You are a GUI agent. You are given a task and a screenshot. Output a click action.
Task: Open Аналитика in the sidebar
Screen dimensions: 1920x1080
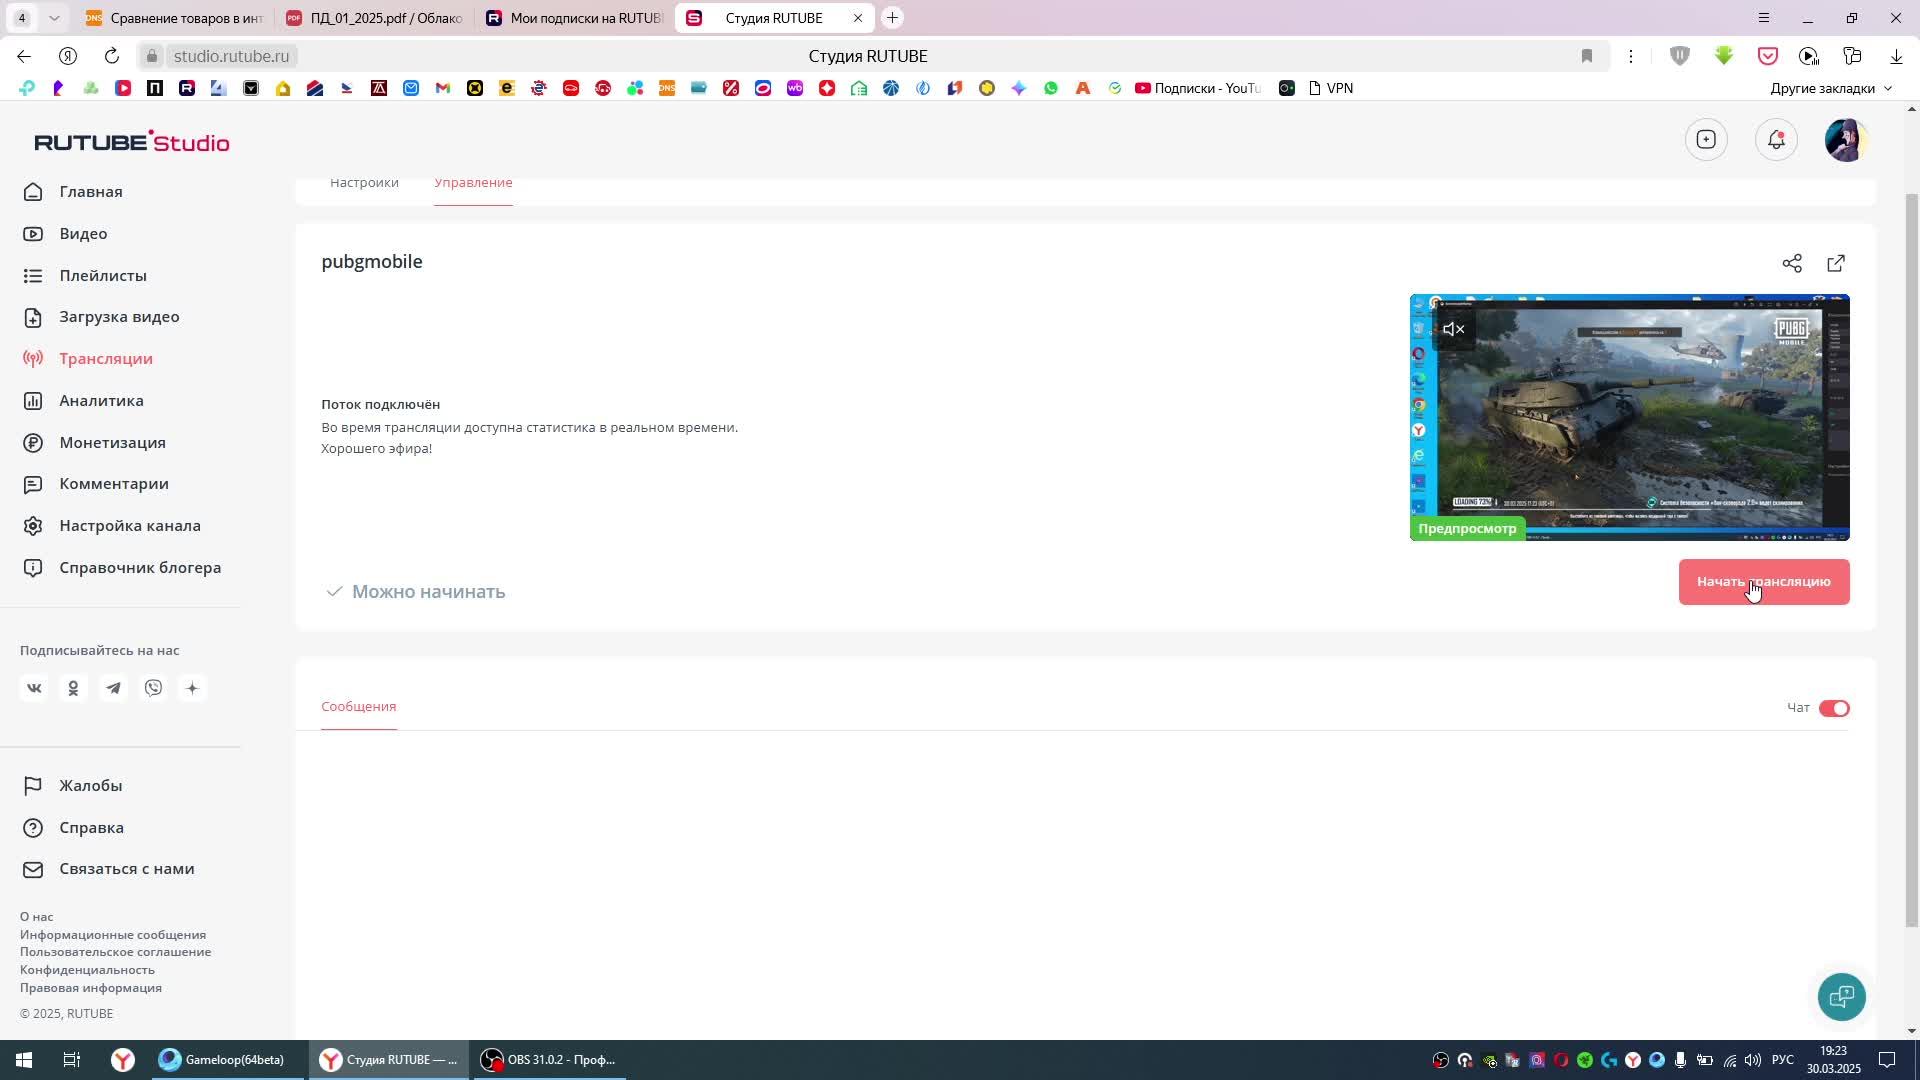pyautogui.click(x=101, y=401)
